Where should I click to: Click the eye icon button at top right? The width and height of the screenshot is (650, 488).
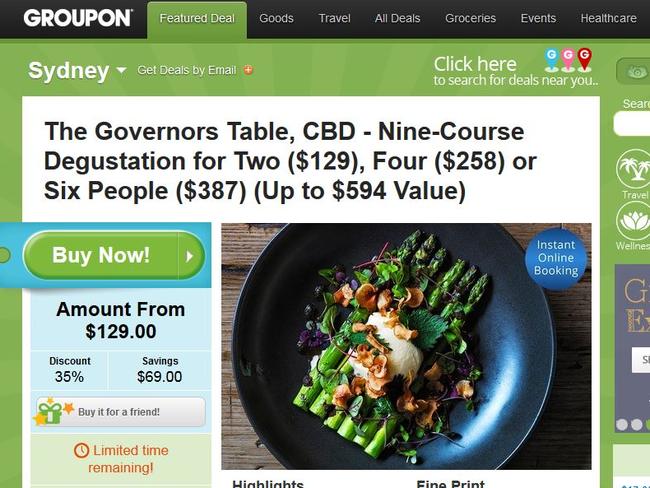click(x=634, y=71)
